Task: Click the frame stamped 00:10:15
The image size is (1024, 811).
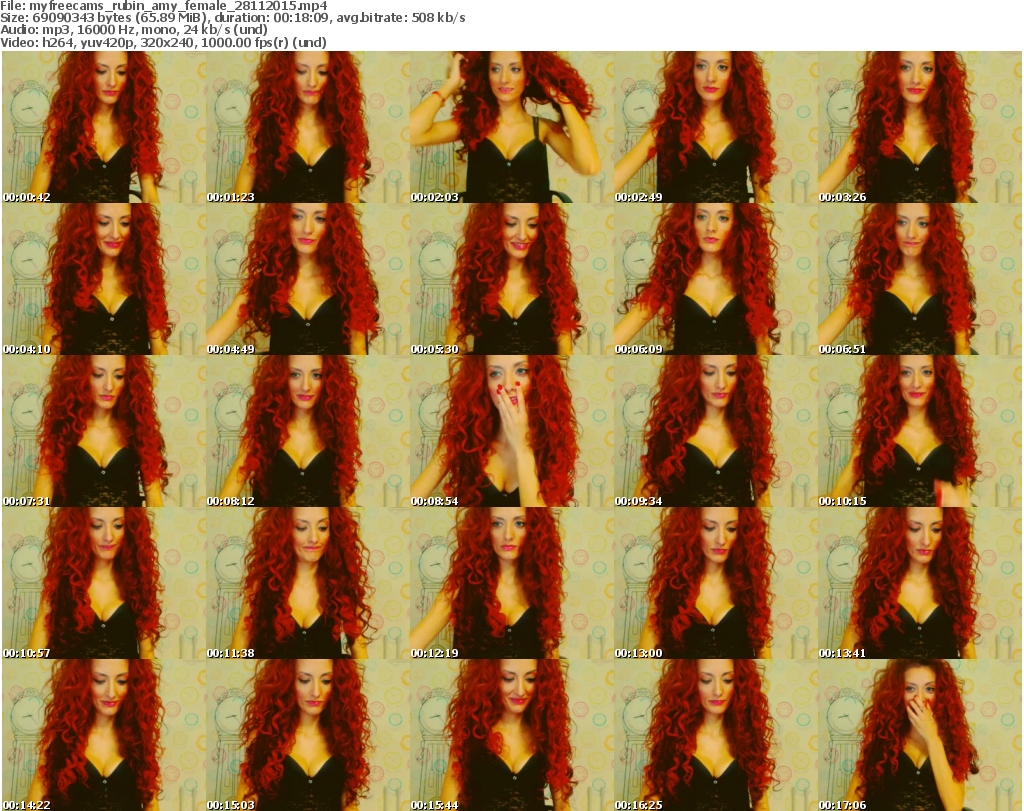Action: (920, 431)
